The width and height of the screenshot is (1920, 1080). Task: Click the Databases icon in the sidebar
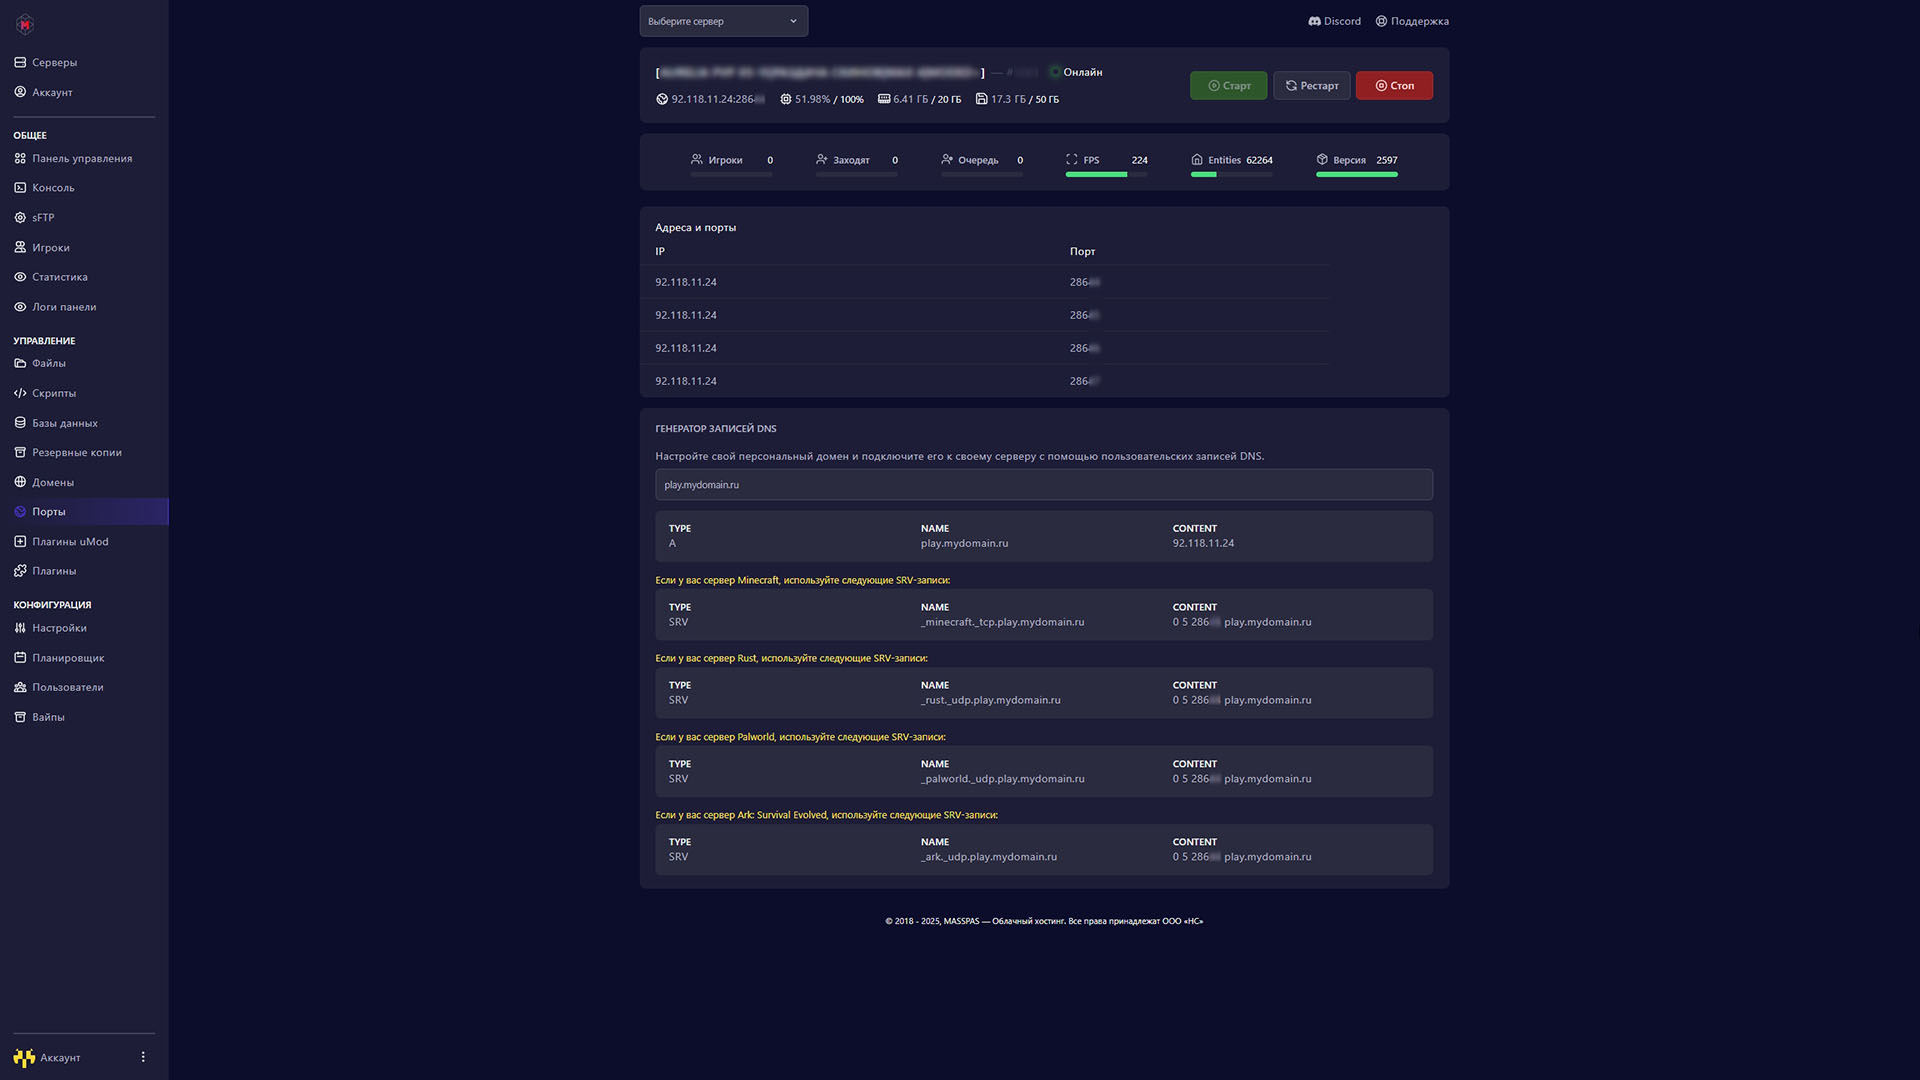[x=20, y=423]
